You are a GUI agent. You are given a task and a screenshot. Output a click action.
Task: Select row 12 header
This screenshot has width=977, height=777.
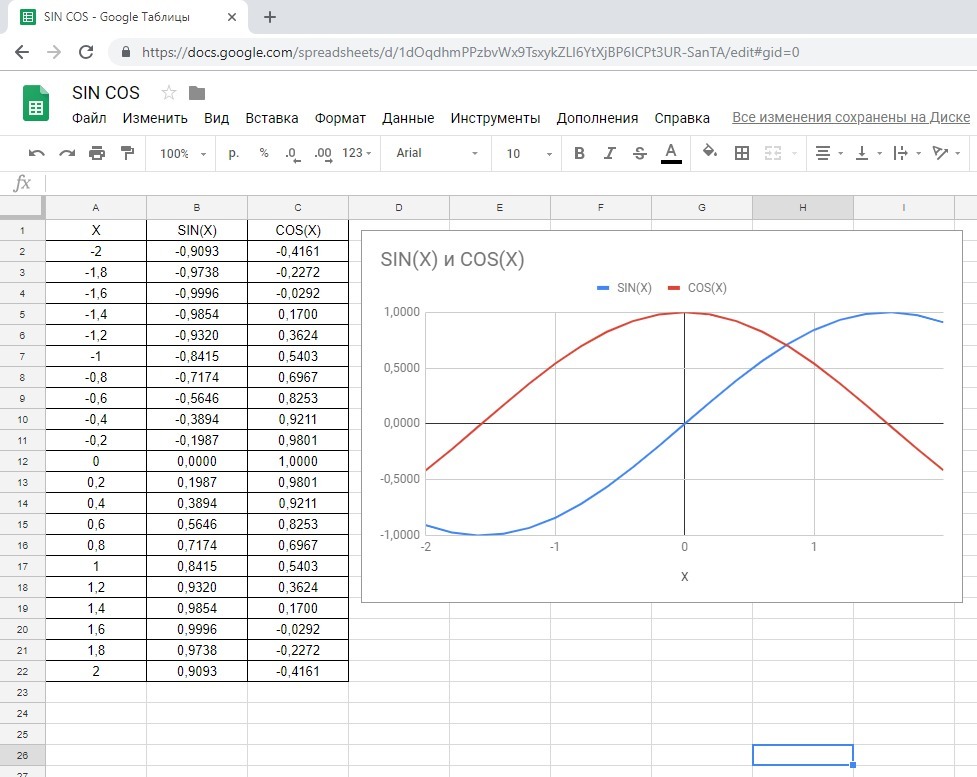click(x=22, y=462)
